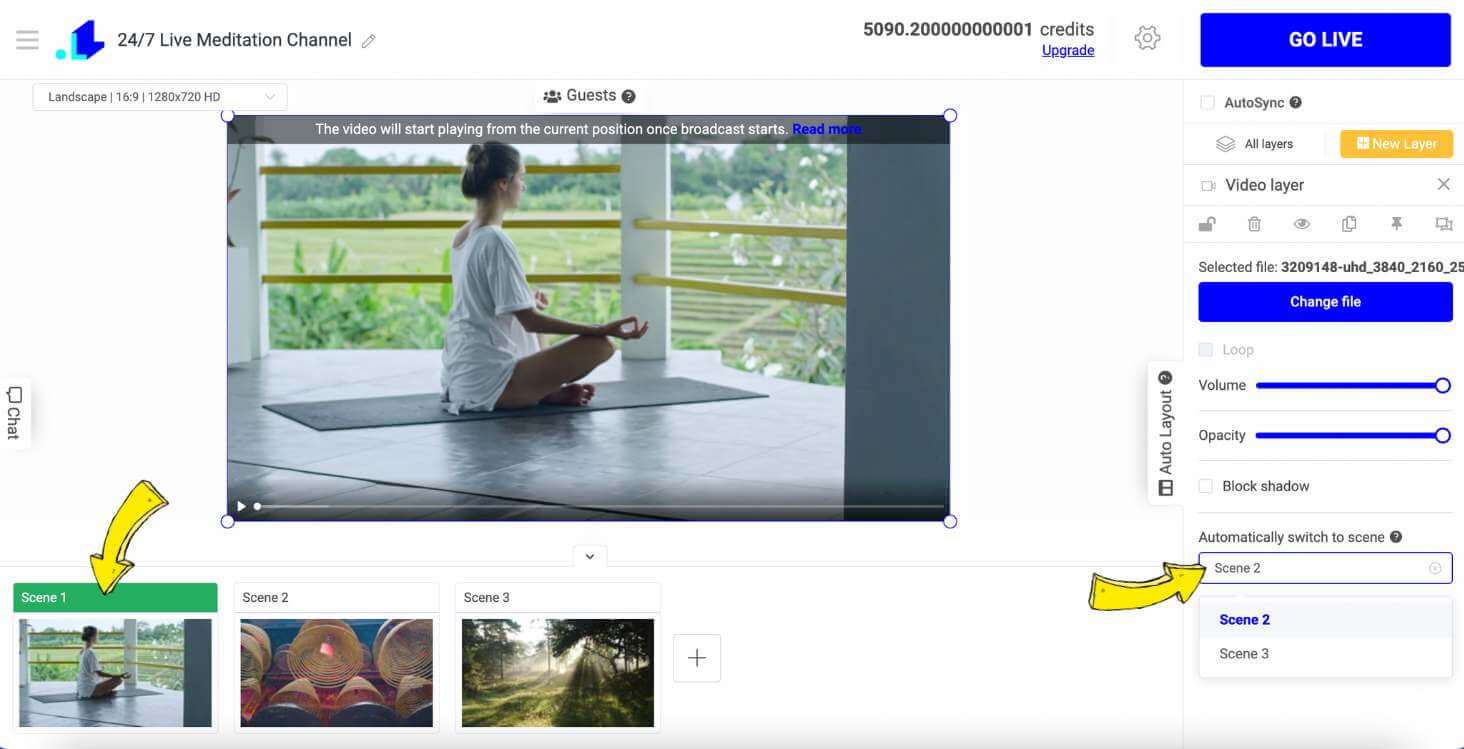This screenshot has width=1464, height=749.
Task: Open the hamburger main menu
Action: pos(27,40)
